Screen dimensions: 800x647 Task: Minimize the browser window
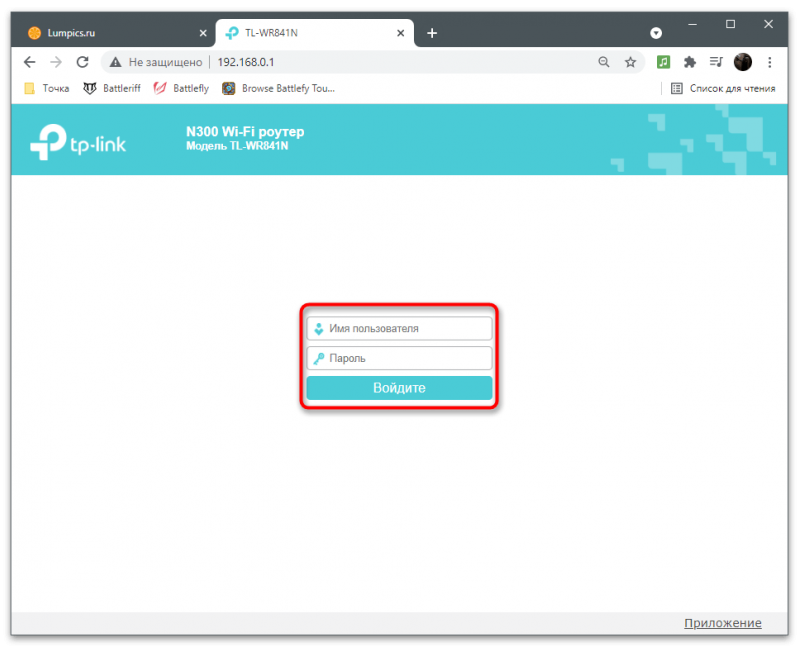[692, 24]
